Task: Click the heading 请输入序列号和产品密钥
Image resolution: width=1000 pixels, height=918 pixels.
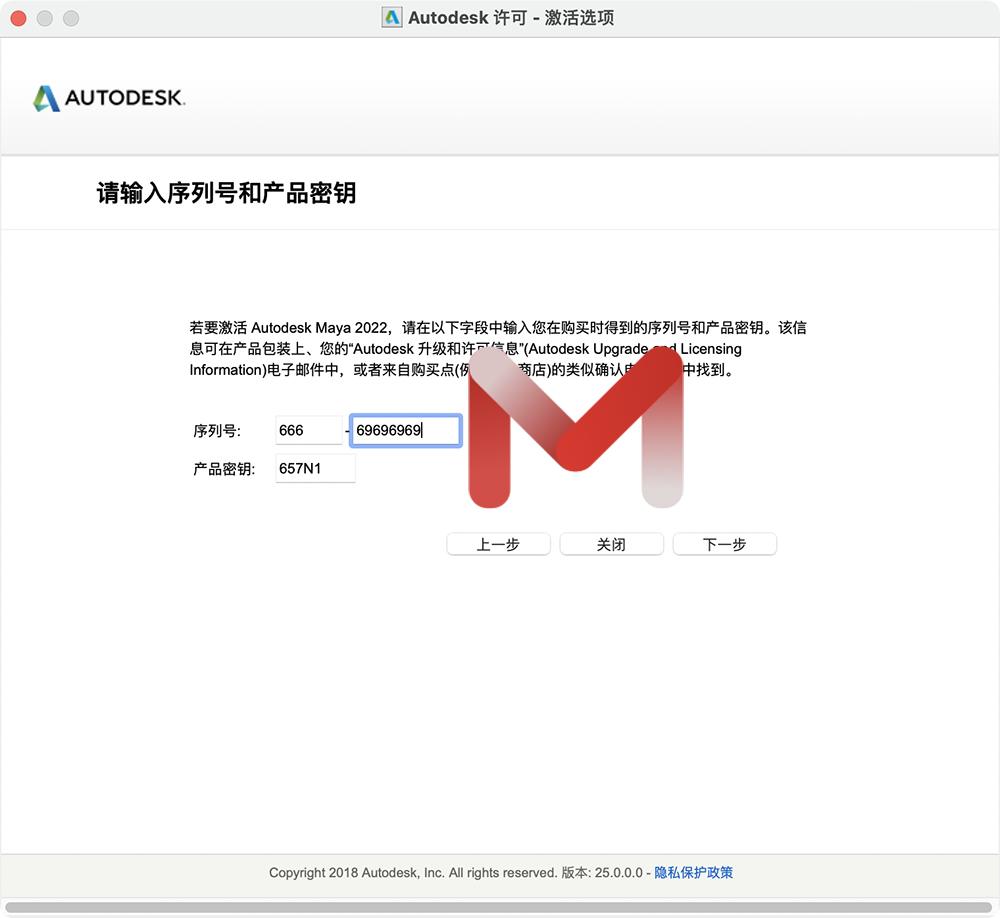Action: (x=226, y=193)
